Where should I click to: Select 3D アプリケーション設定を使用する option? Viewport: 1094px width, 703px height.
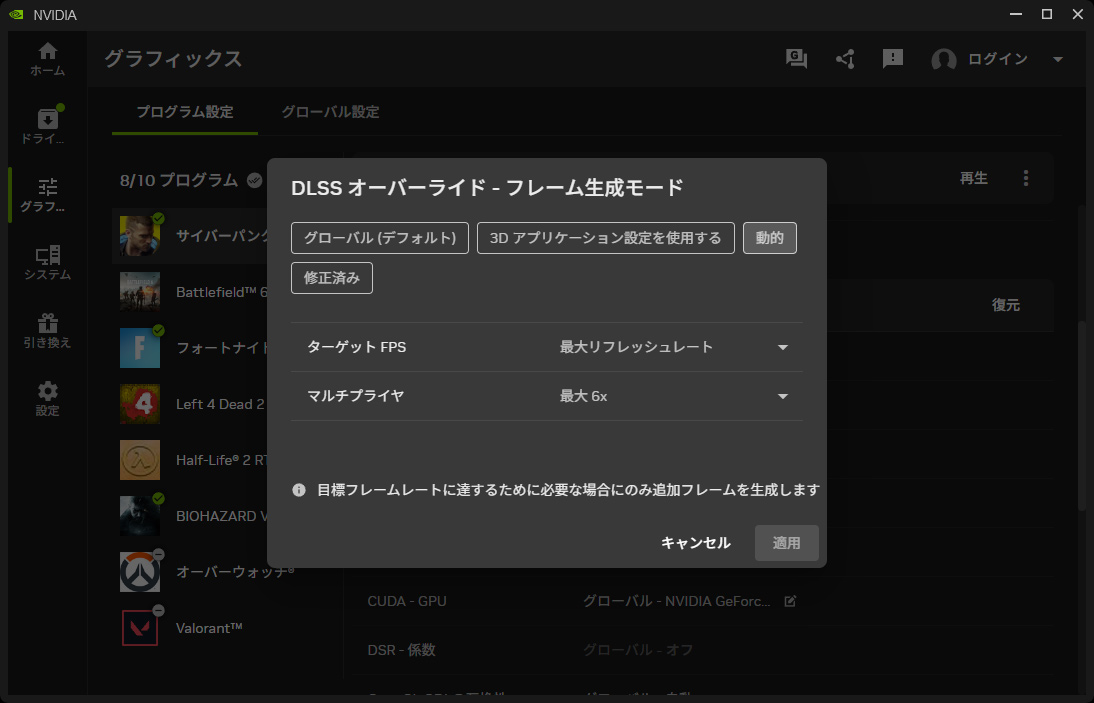pos(606,238)
